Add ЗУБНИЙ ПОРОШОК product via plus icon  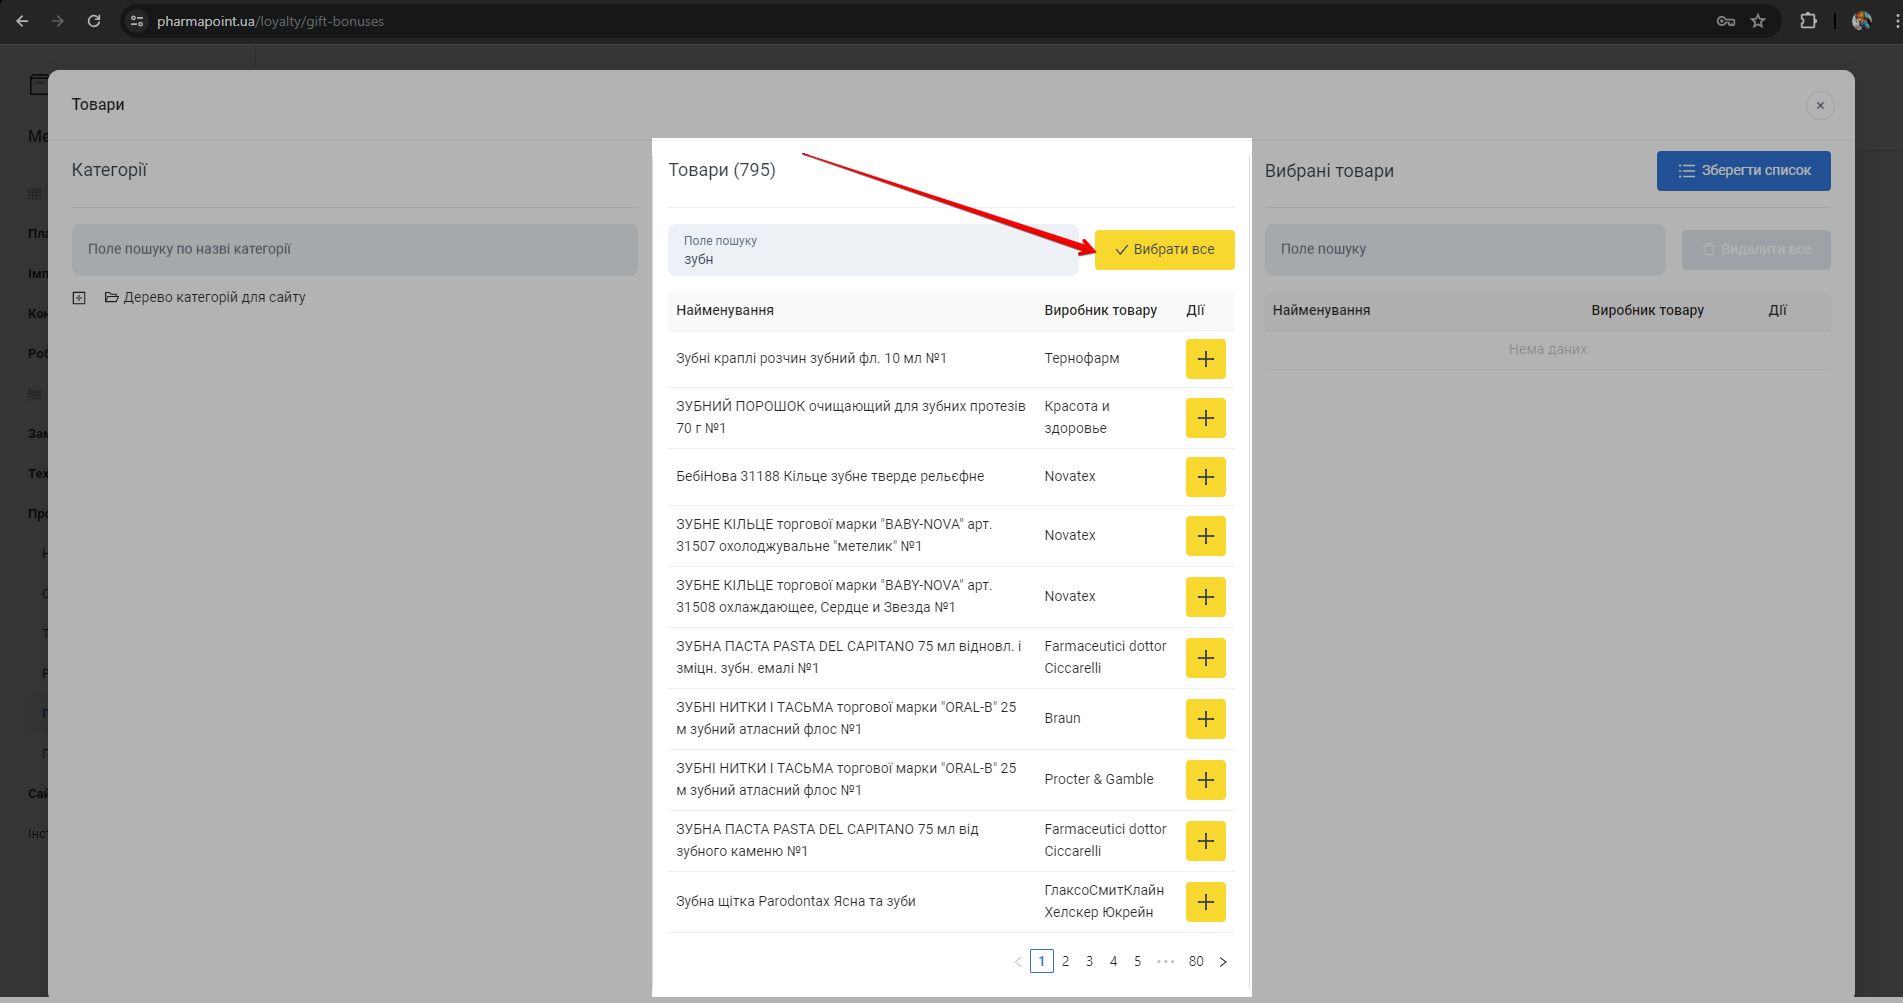pyautogui.click(x=1205, y=418)
